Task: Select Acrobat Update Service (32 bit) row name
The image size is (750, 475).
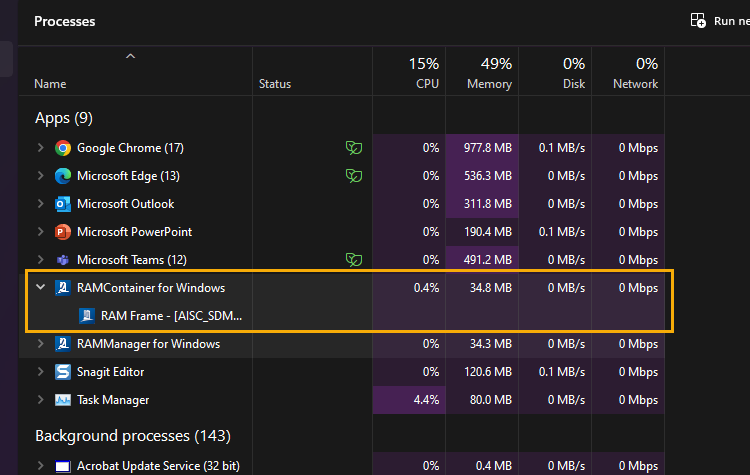Action: [x=158, y=466]
